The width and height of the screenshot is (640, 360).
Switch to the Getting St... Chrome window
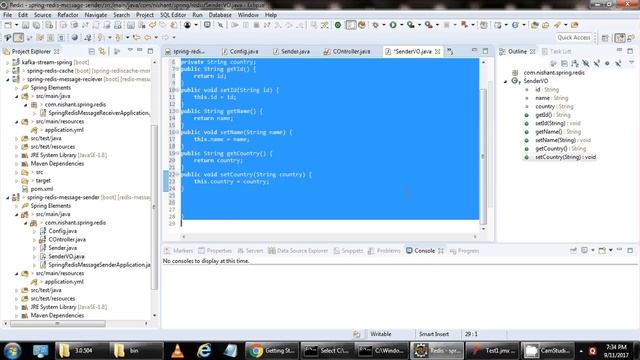[x=271, y=351]
